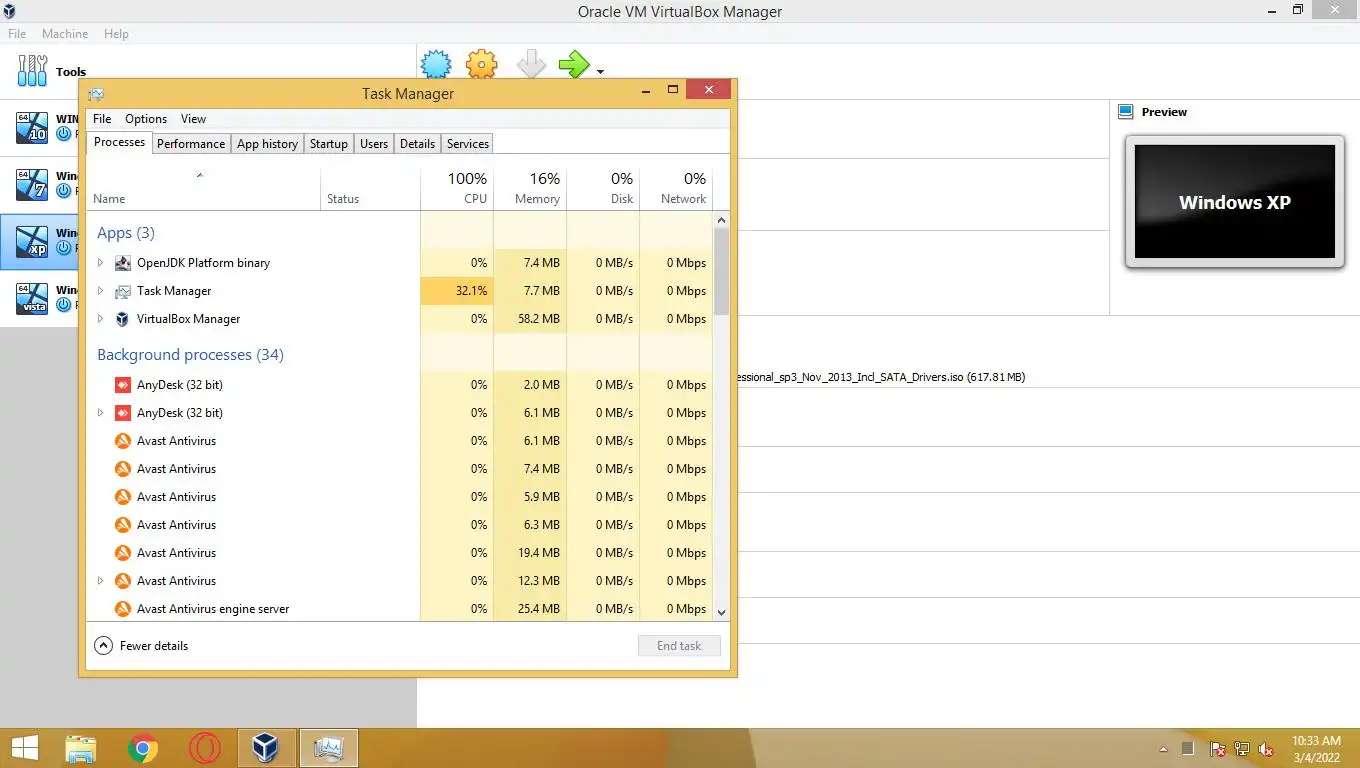Click the VirtualBox title bar cube icon
The width and height of the screenshot is (1360, 768).
(x=9, y=12)
